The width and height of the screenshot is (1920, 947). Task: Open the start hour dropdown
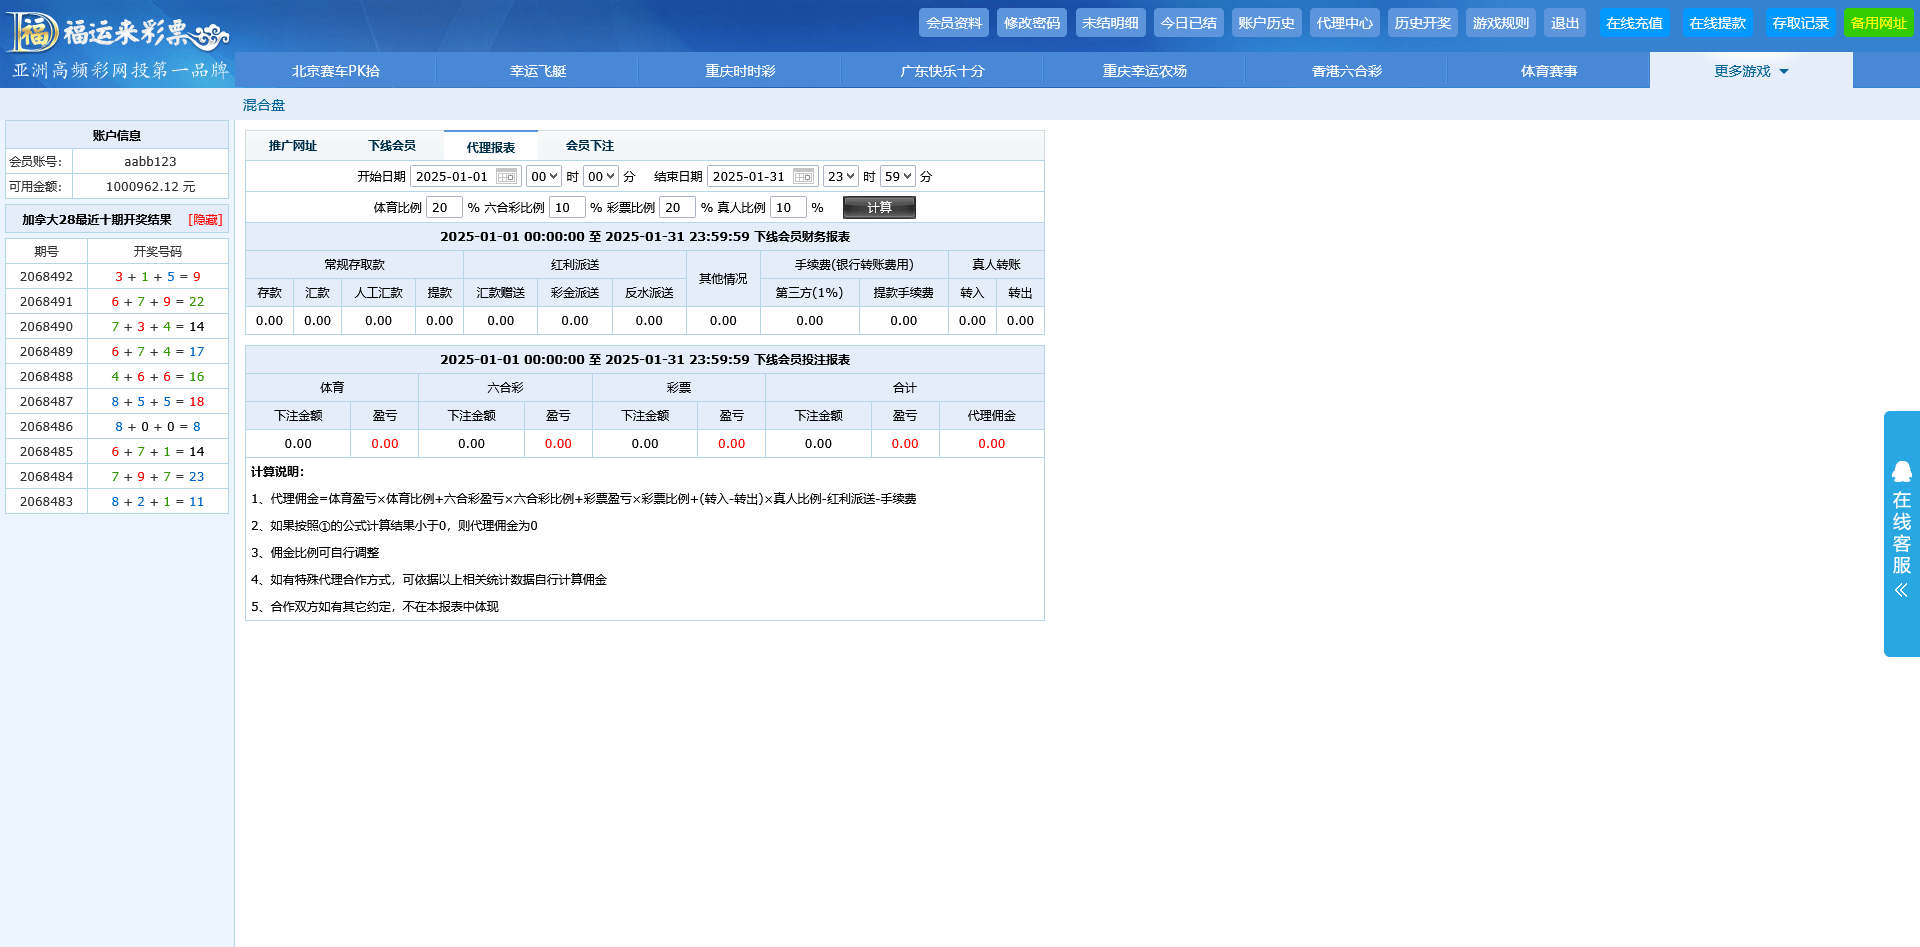[543, 177]
